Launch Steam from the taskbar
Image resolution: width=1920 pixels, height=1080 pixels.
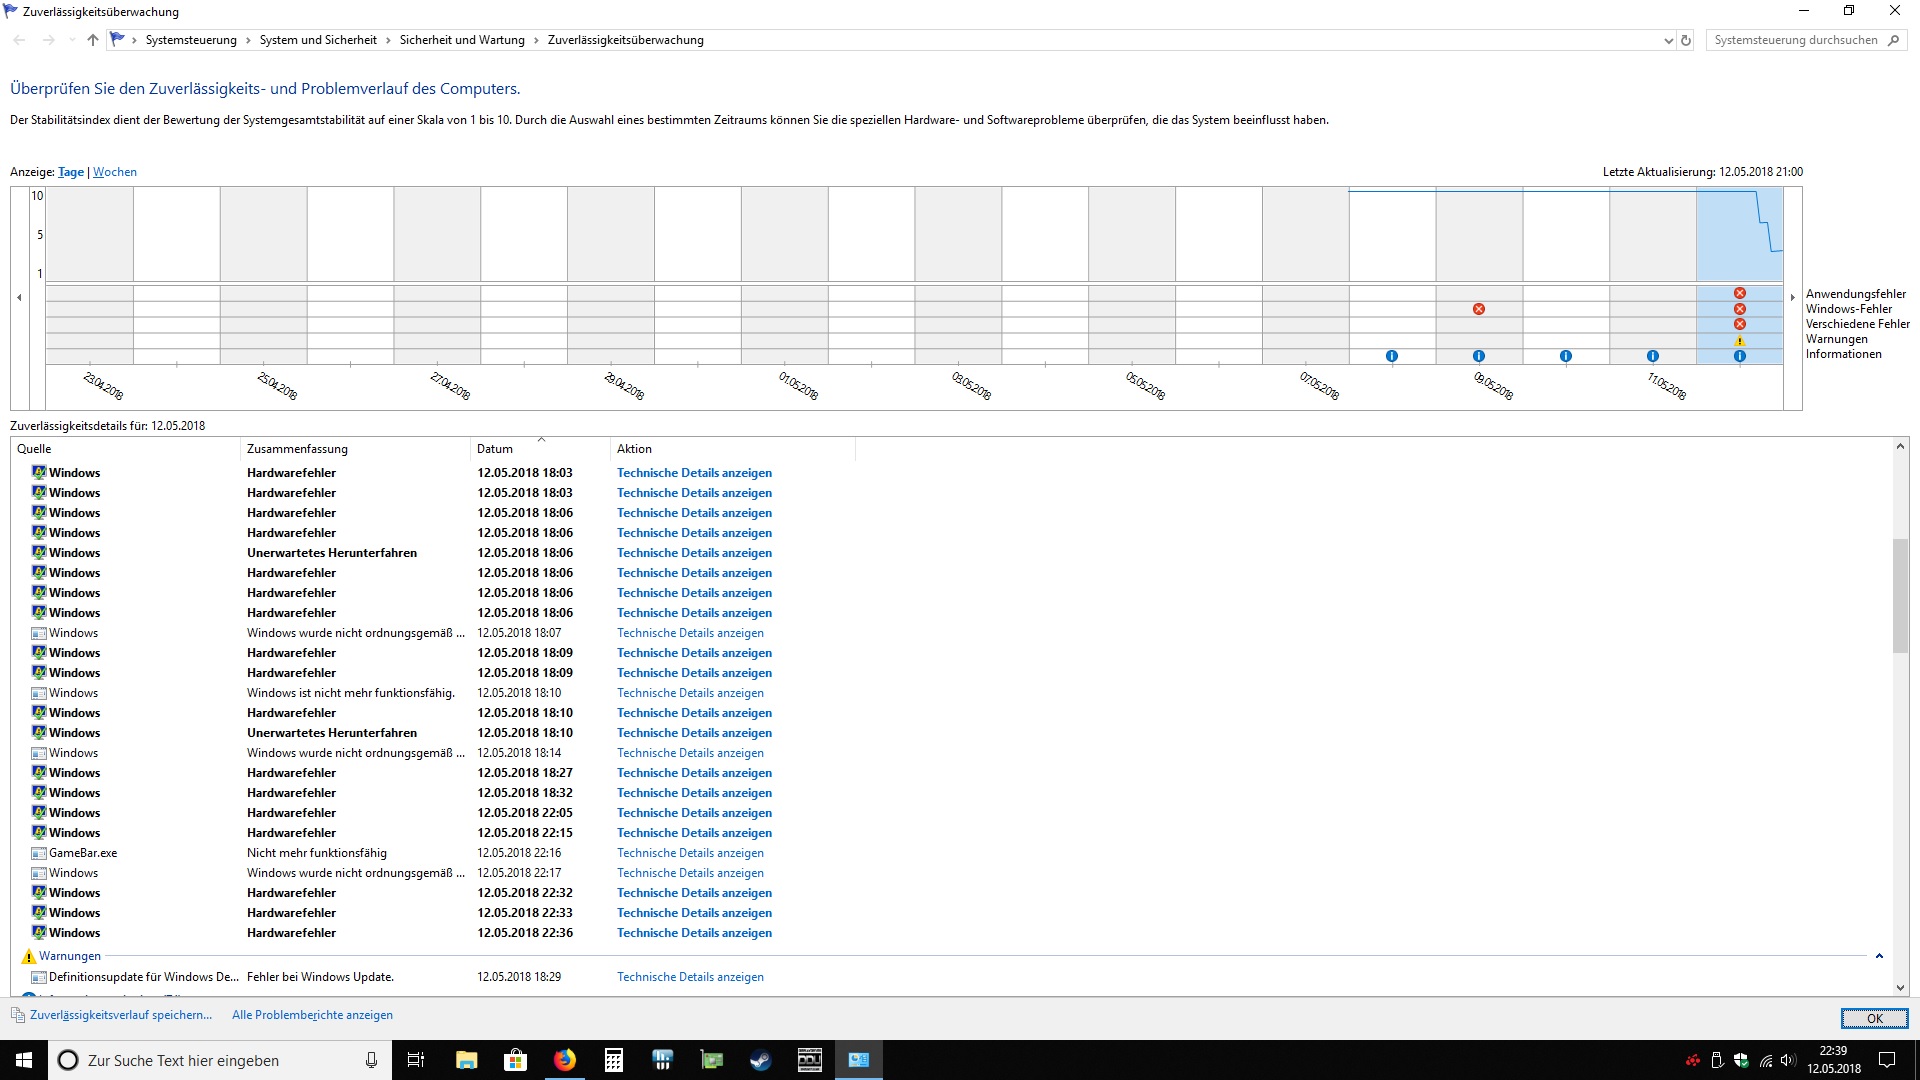[x=761, y=1060]
